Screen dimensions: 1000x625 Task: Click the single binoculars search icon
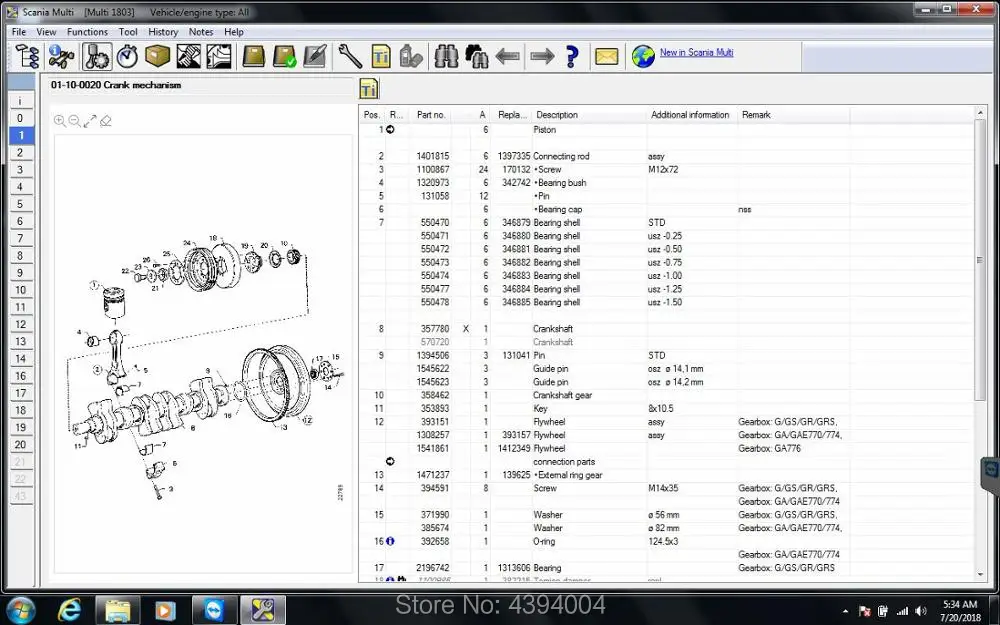[x=446, y=56]
